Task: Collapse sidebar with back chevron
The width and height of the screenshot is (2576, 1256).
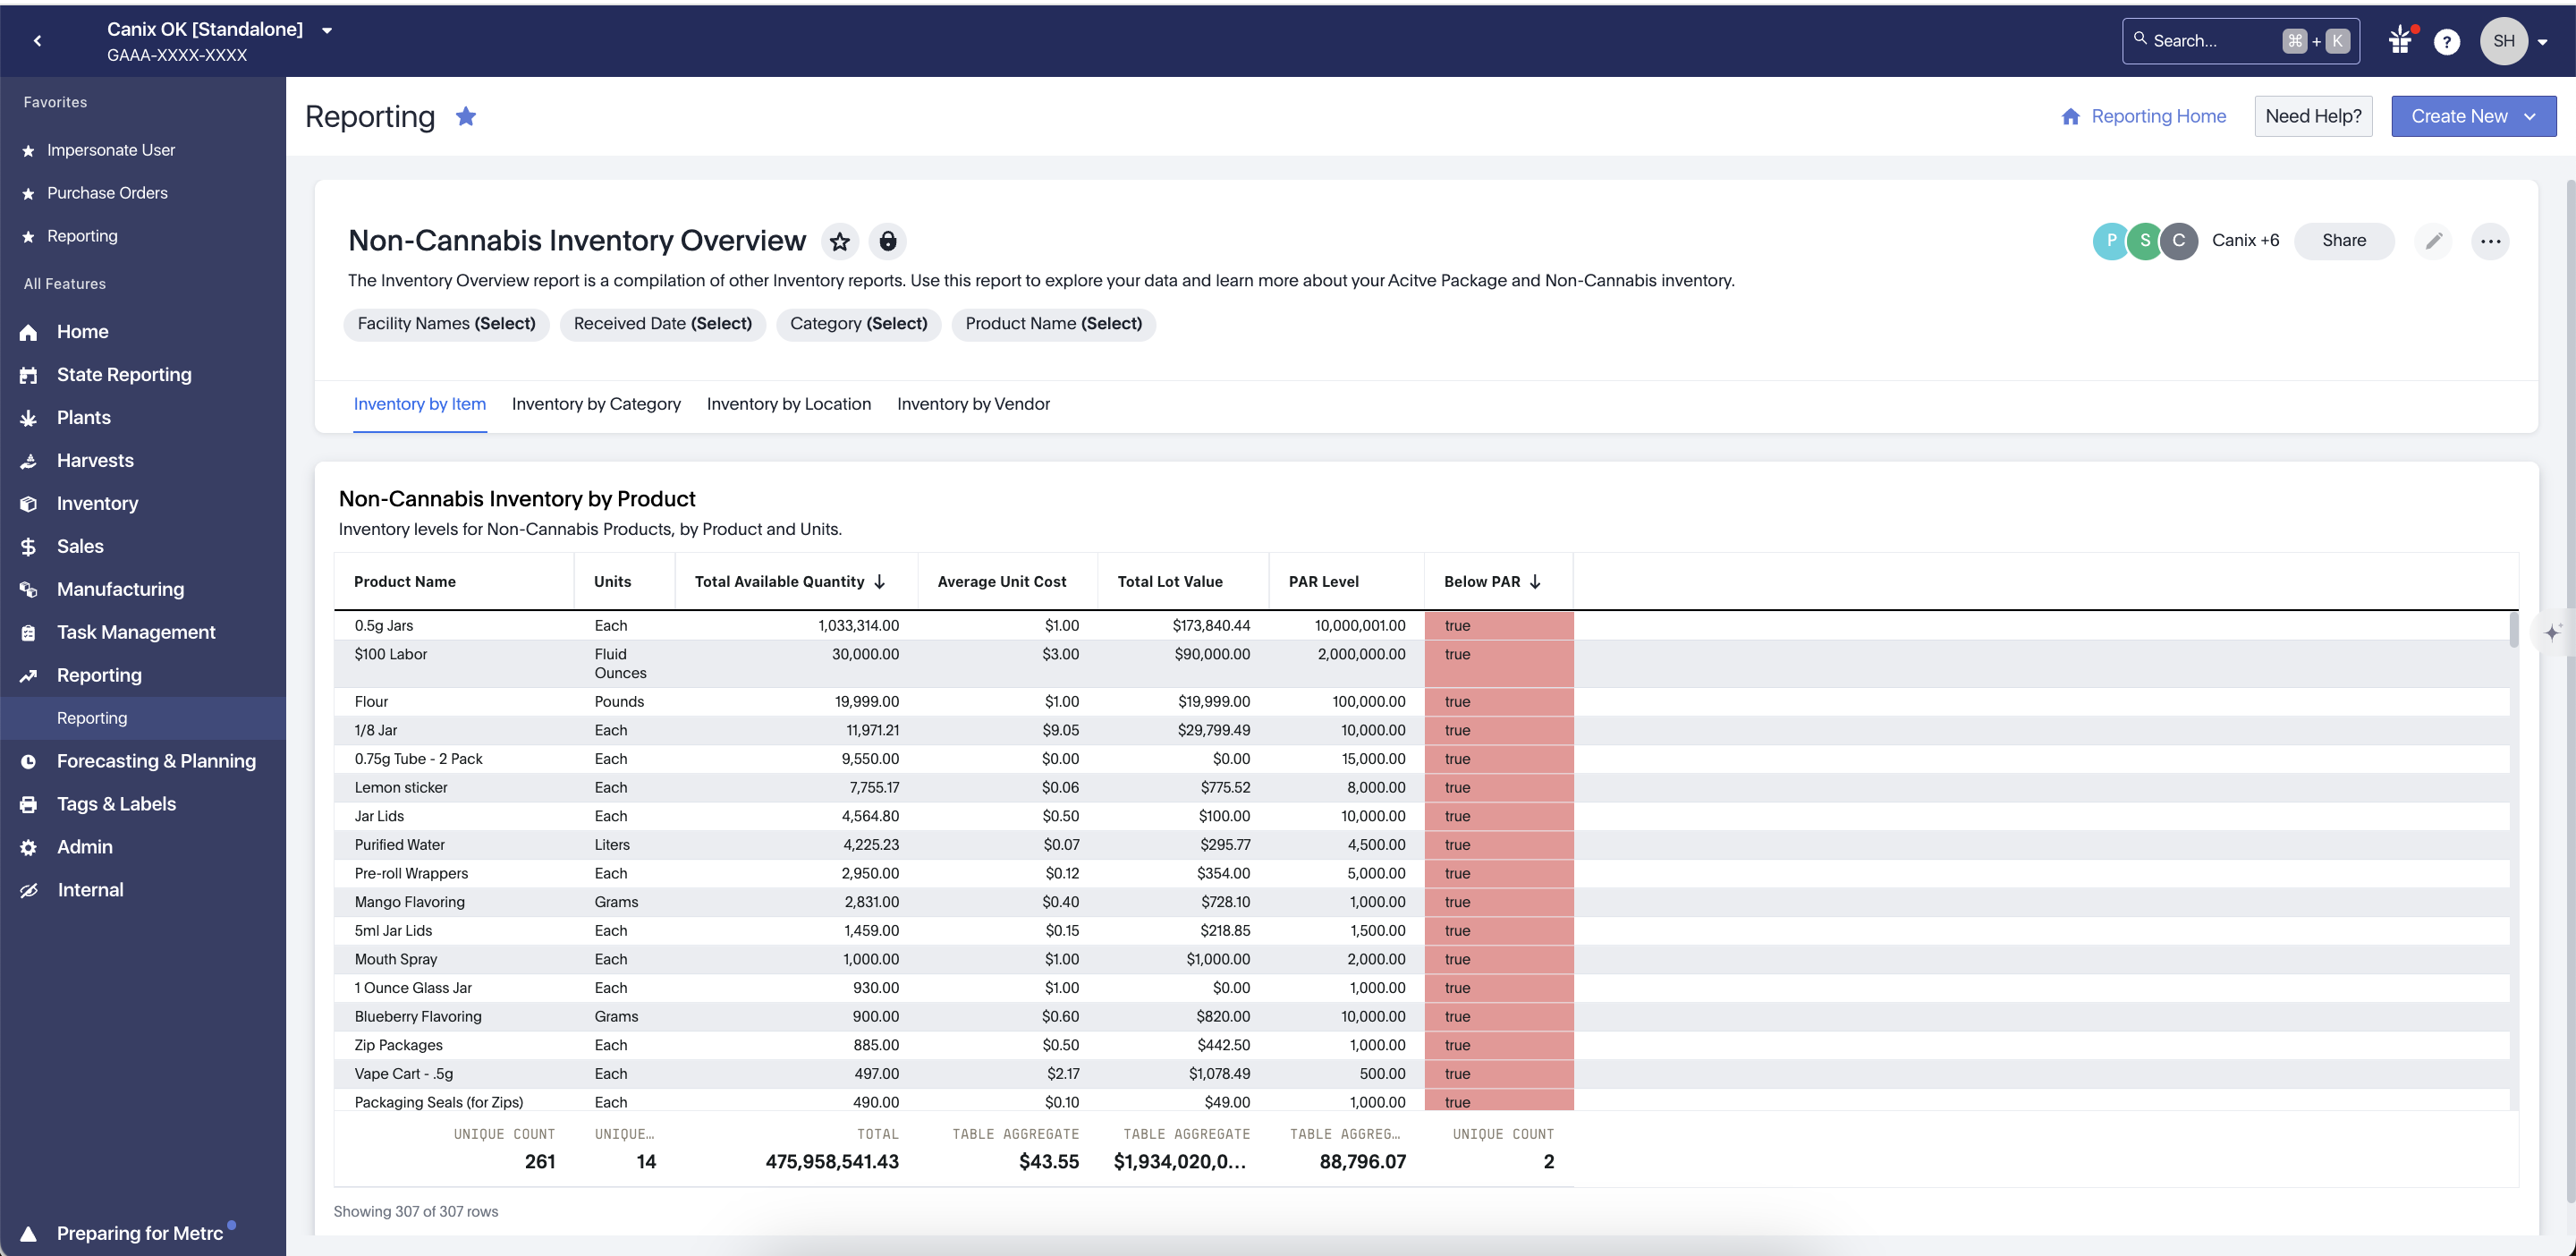Action: pyautogui.click(x=38, y=41)
